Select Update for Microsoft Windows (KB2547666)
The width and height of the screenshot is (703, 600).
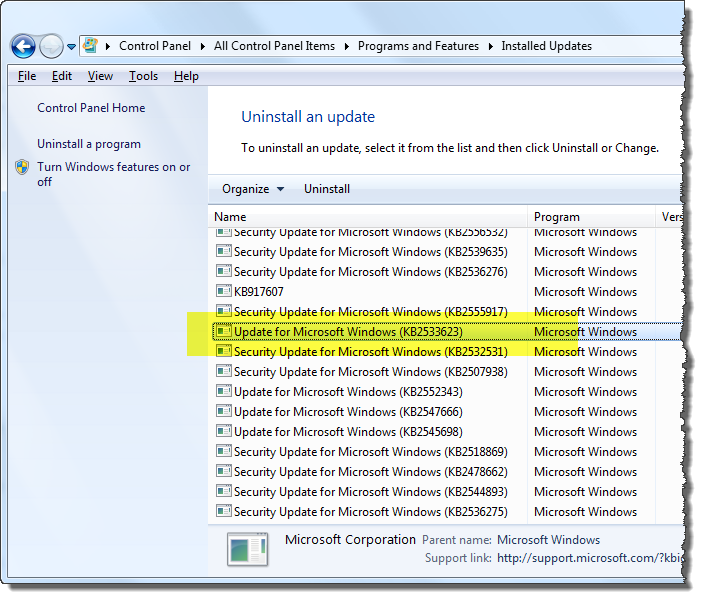pos(348,412)
